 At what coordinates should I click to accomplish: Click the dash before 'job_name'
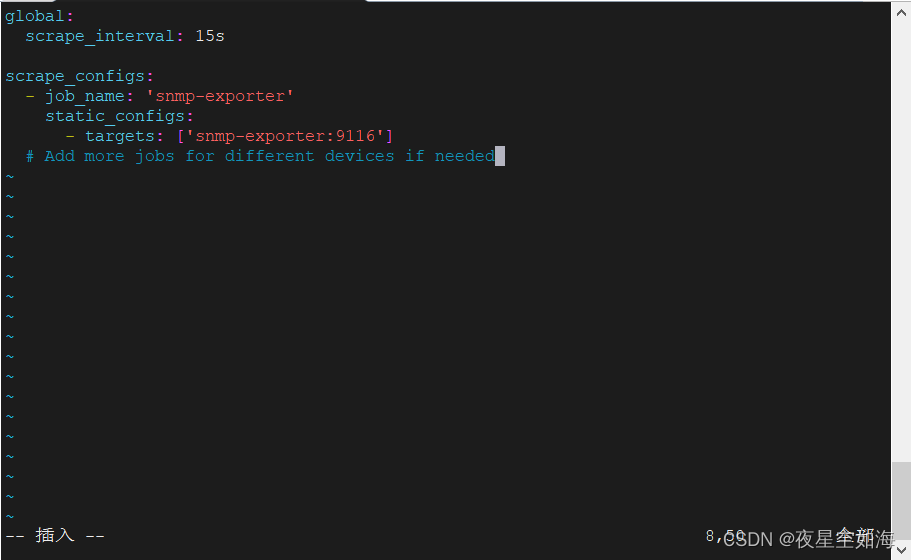(30, 96)
